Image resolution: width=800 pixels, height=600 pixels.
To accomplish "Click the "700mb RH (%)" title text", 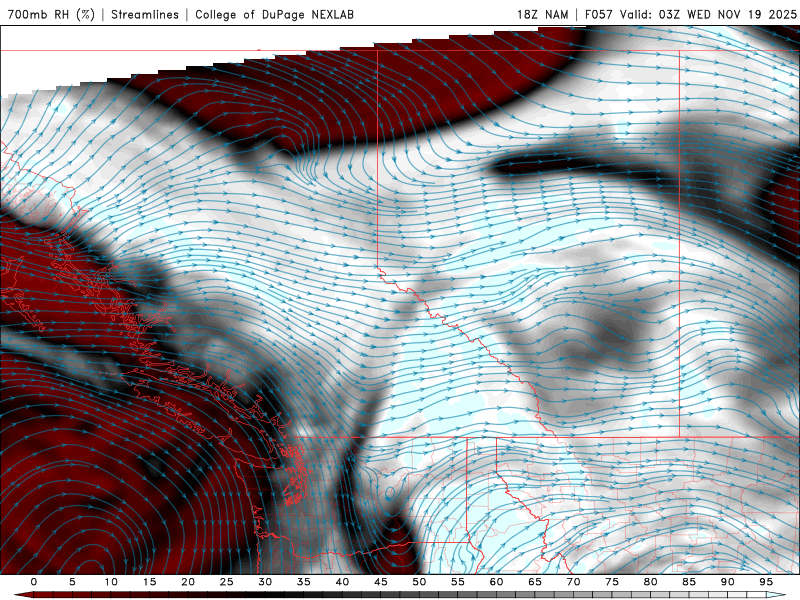I will click(x=51, y=14).
